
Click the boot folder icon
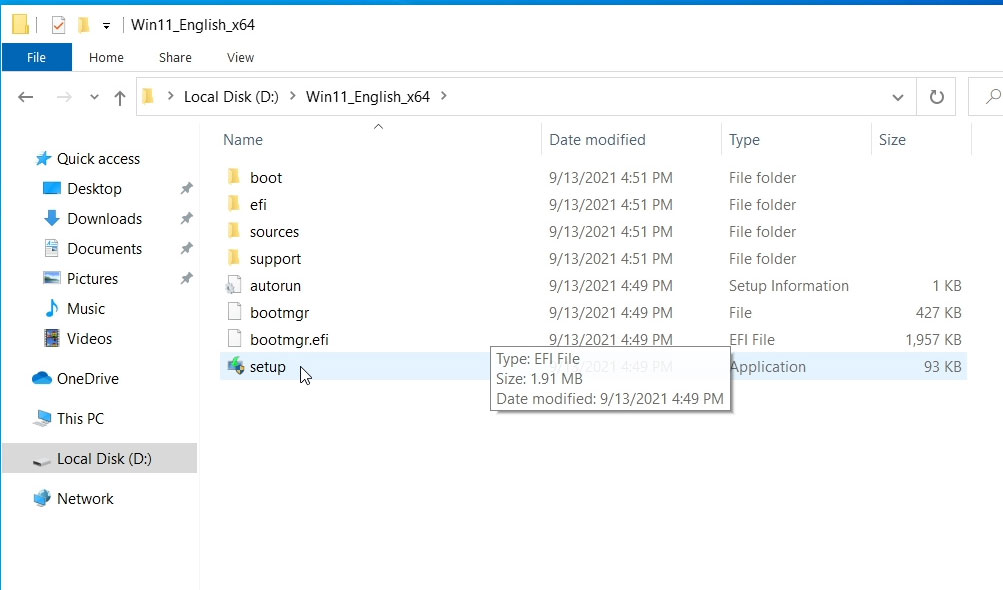click(235, 178)
